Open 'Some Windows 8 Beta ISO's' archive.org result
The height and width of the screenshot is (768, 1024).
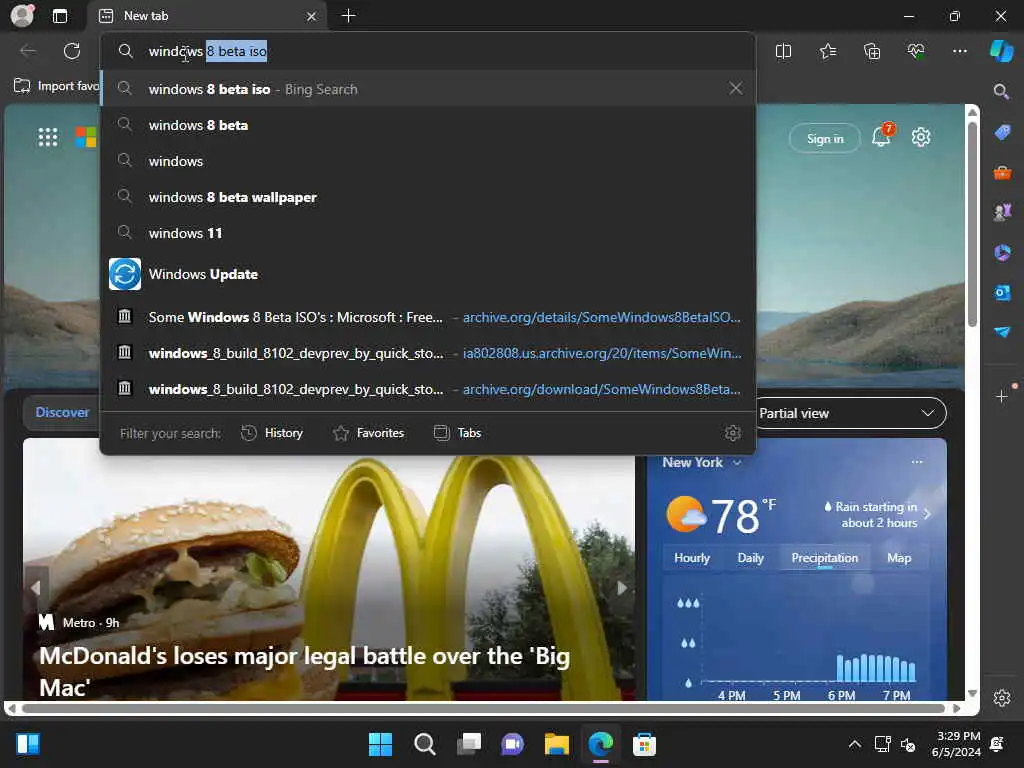coord(428,317)
